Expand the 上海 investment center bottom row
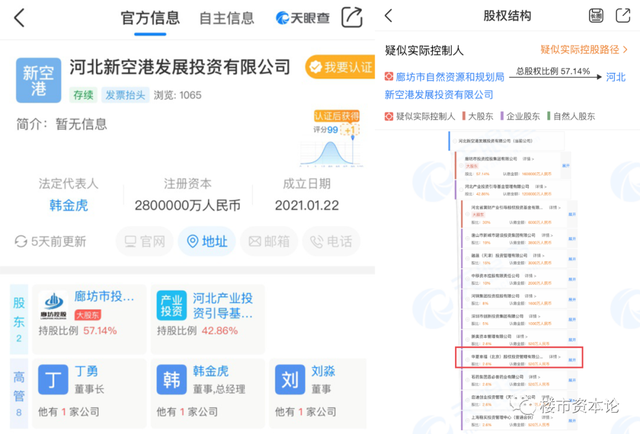The width and height of the screenshot is (640, 434). 572,421
